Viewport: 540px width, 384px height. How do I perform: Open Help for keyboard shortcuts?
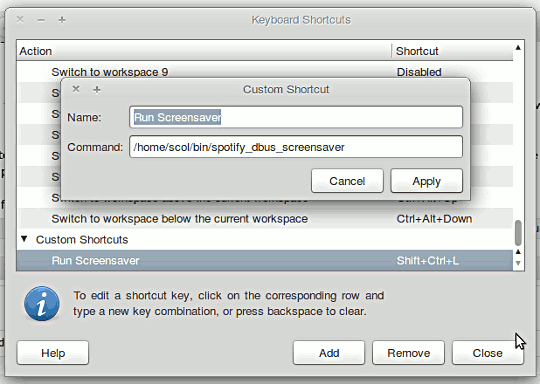pos(53,353)
